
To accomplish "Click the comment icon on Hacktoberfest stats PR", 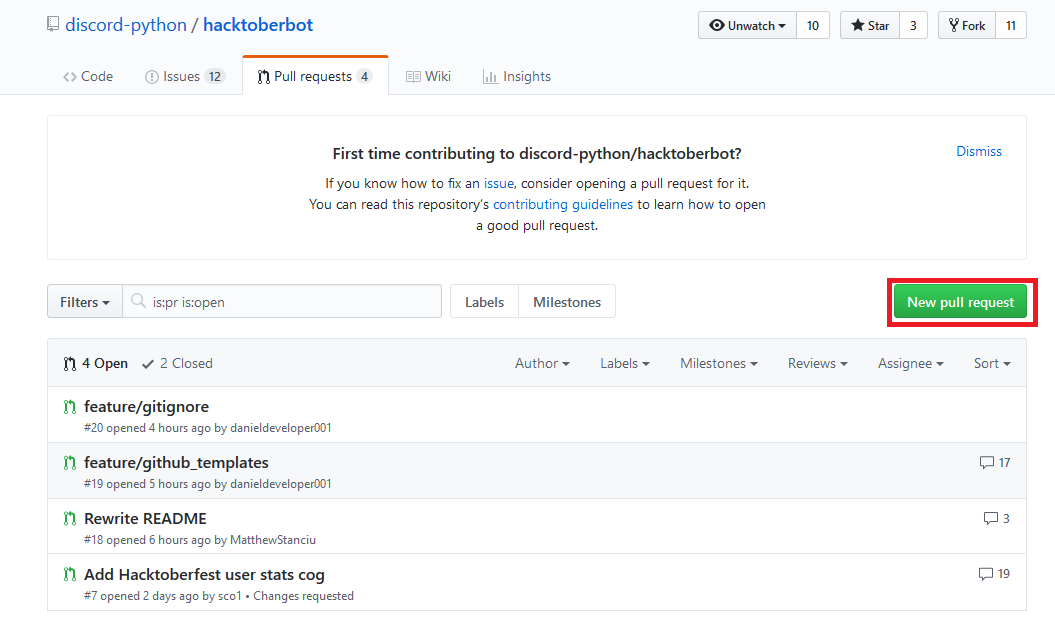I will [986, 575].
